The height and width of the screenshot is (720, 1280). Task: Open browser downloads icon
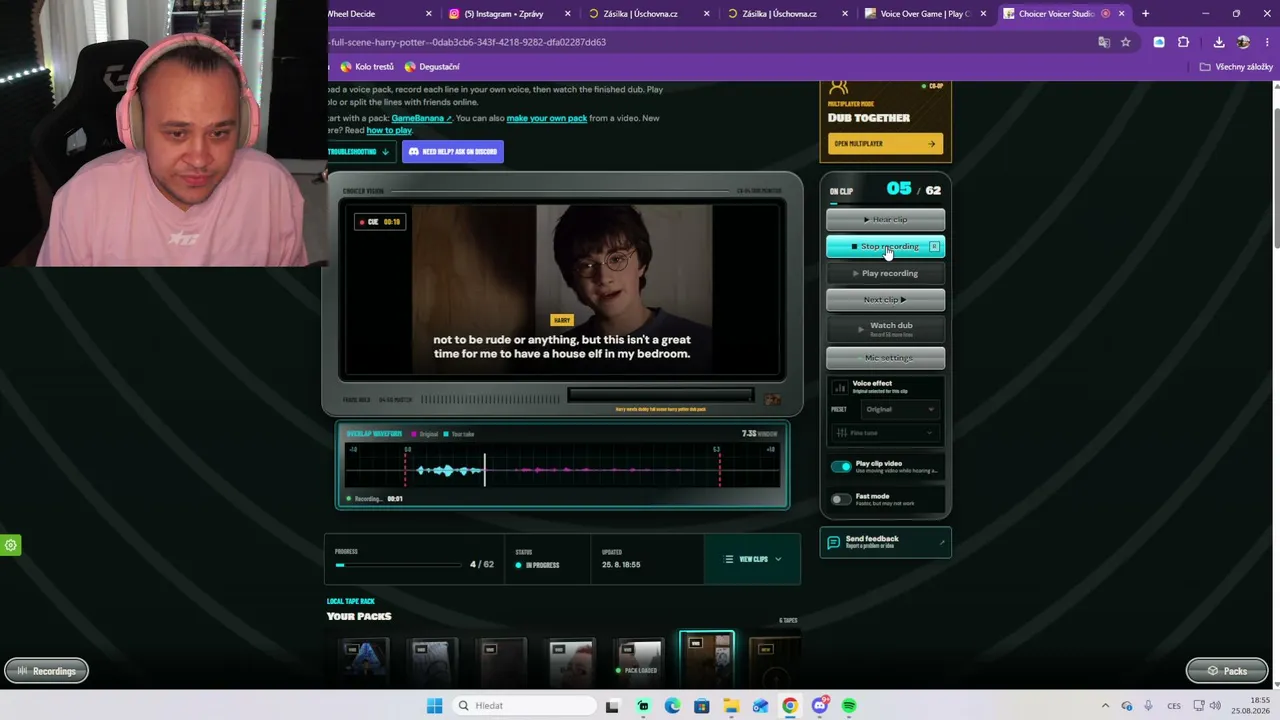(1219, 42)
